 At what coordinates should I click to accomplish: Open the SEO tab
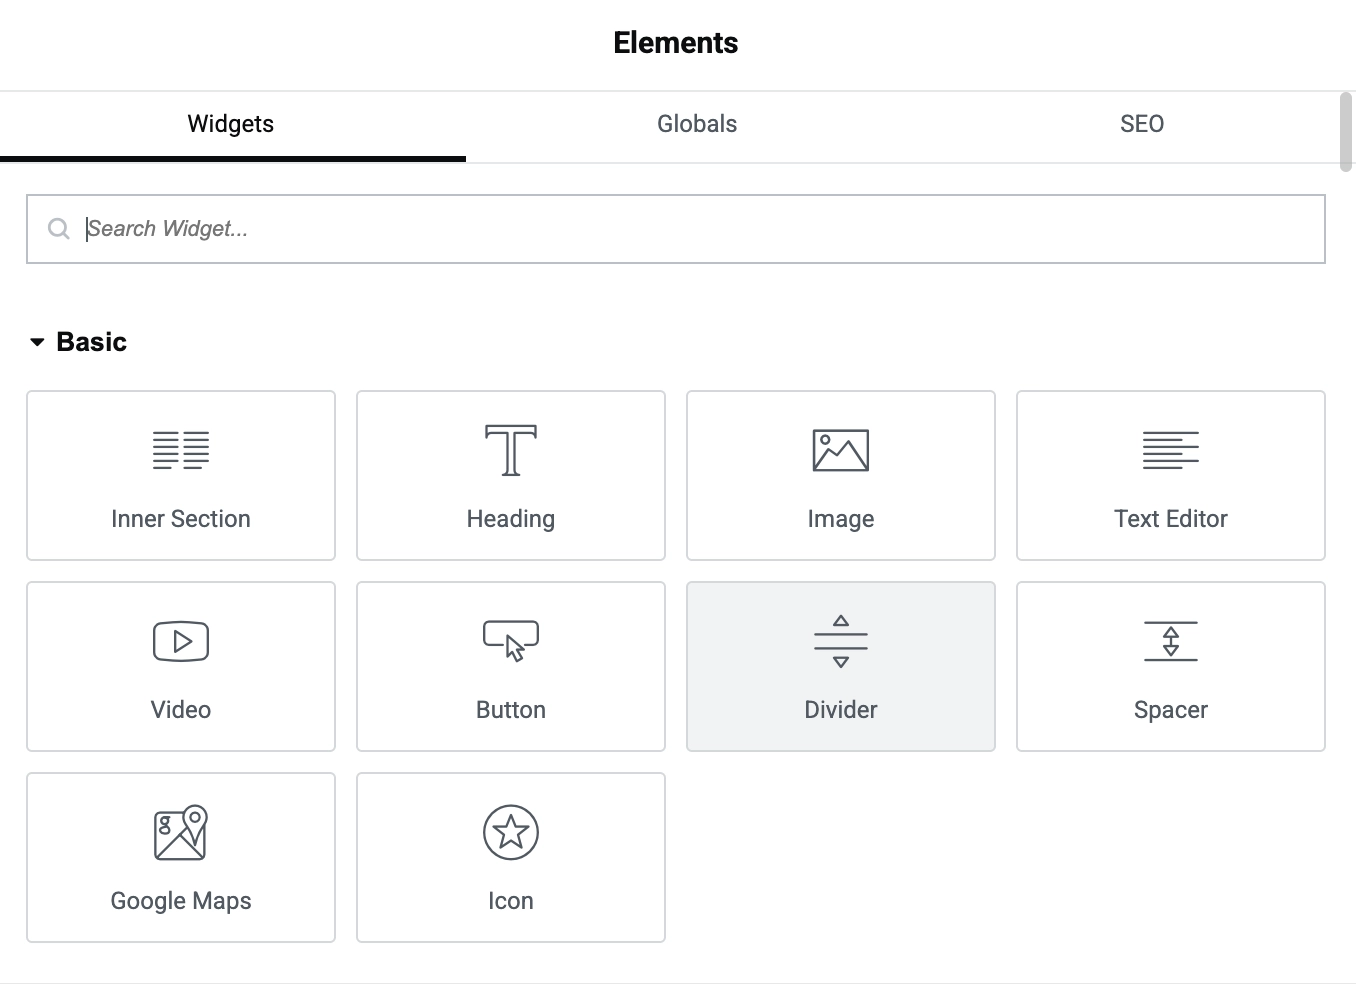point(1141,123)
